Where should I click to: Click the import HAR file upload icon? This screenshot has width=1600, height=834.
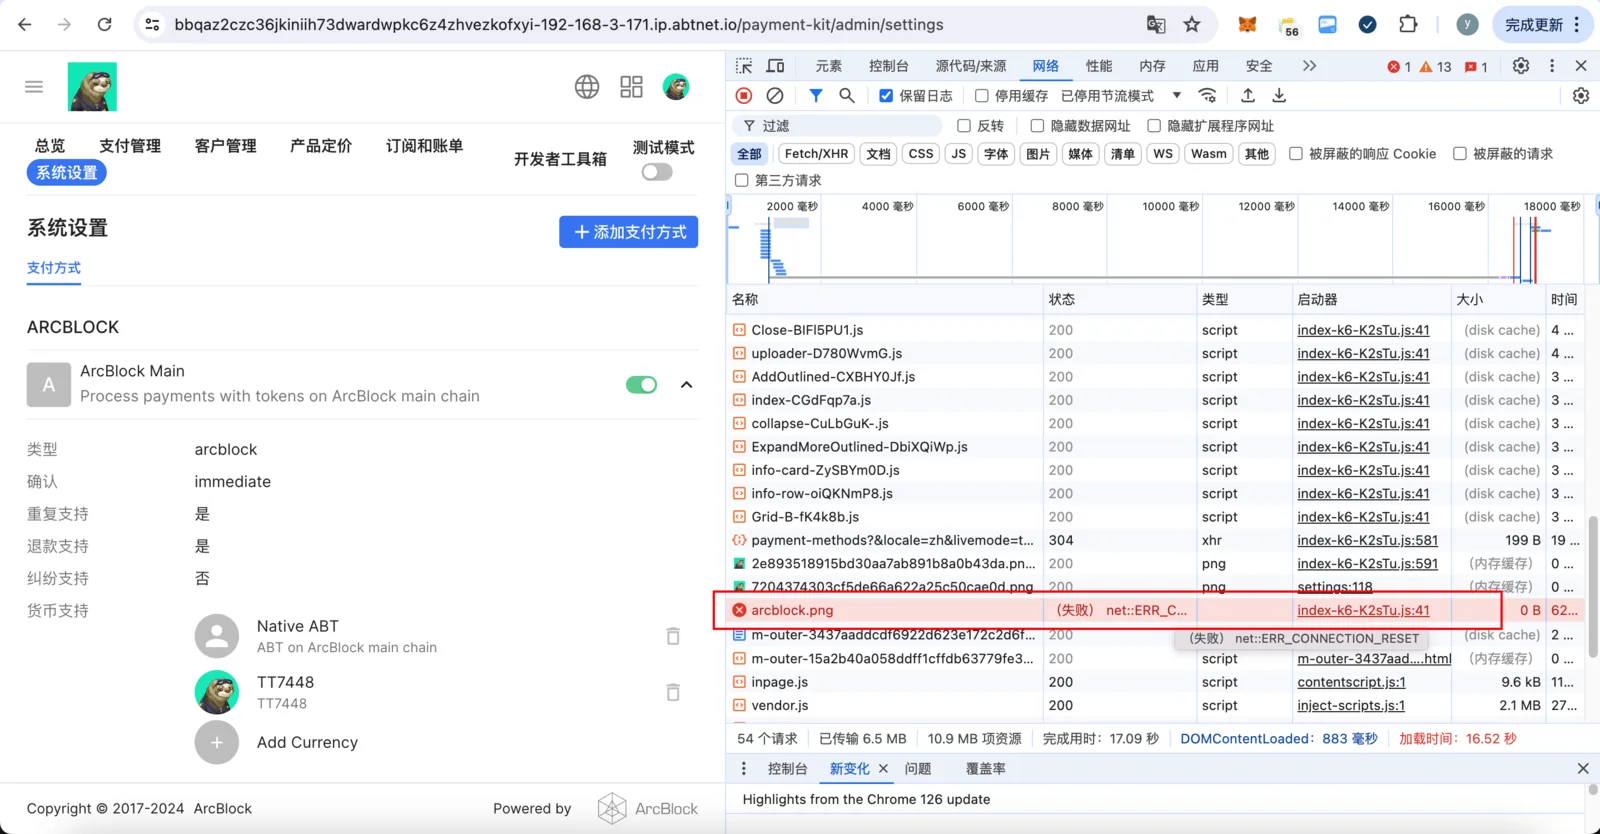click(1248, 96)
